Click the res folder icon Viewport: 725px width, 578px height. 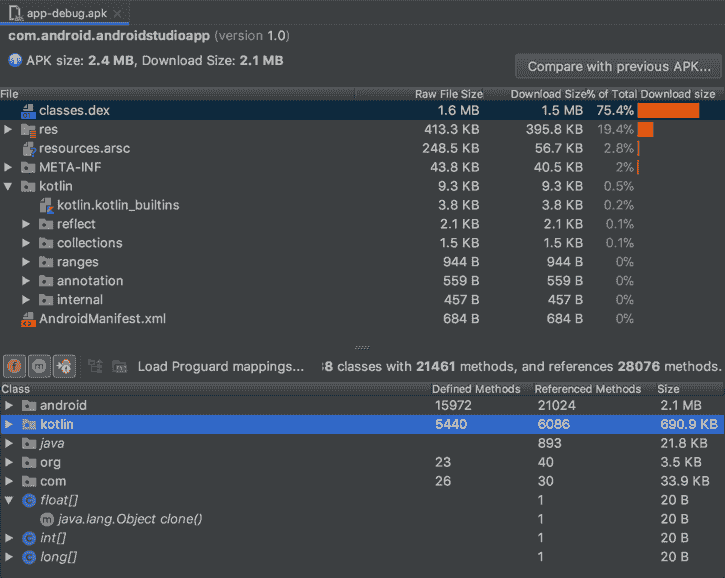(28, 130)
